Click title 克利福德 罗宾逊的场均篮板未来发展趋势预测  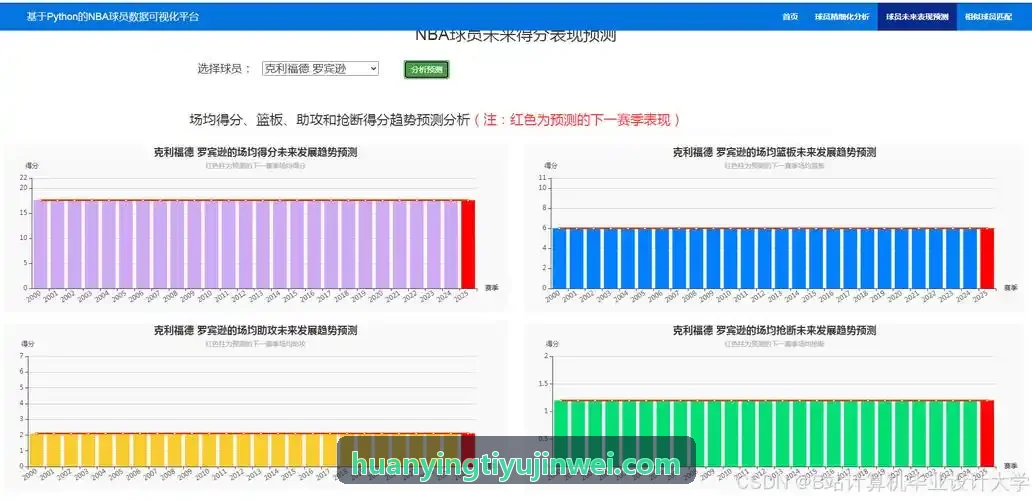pos(774,152)
